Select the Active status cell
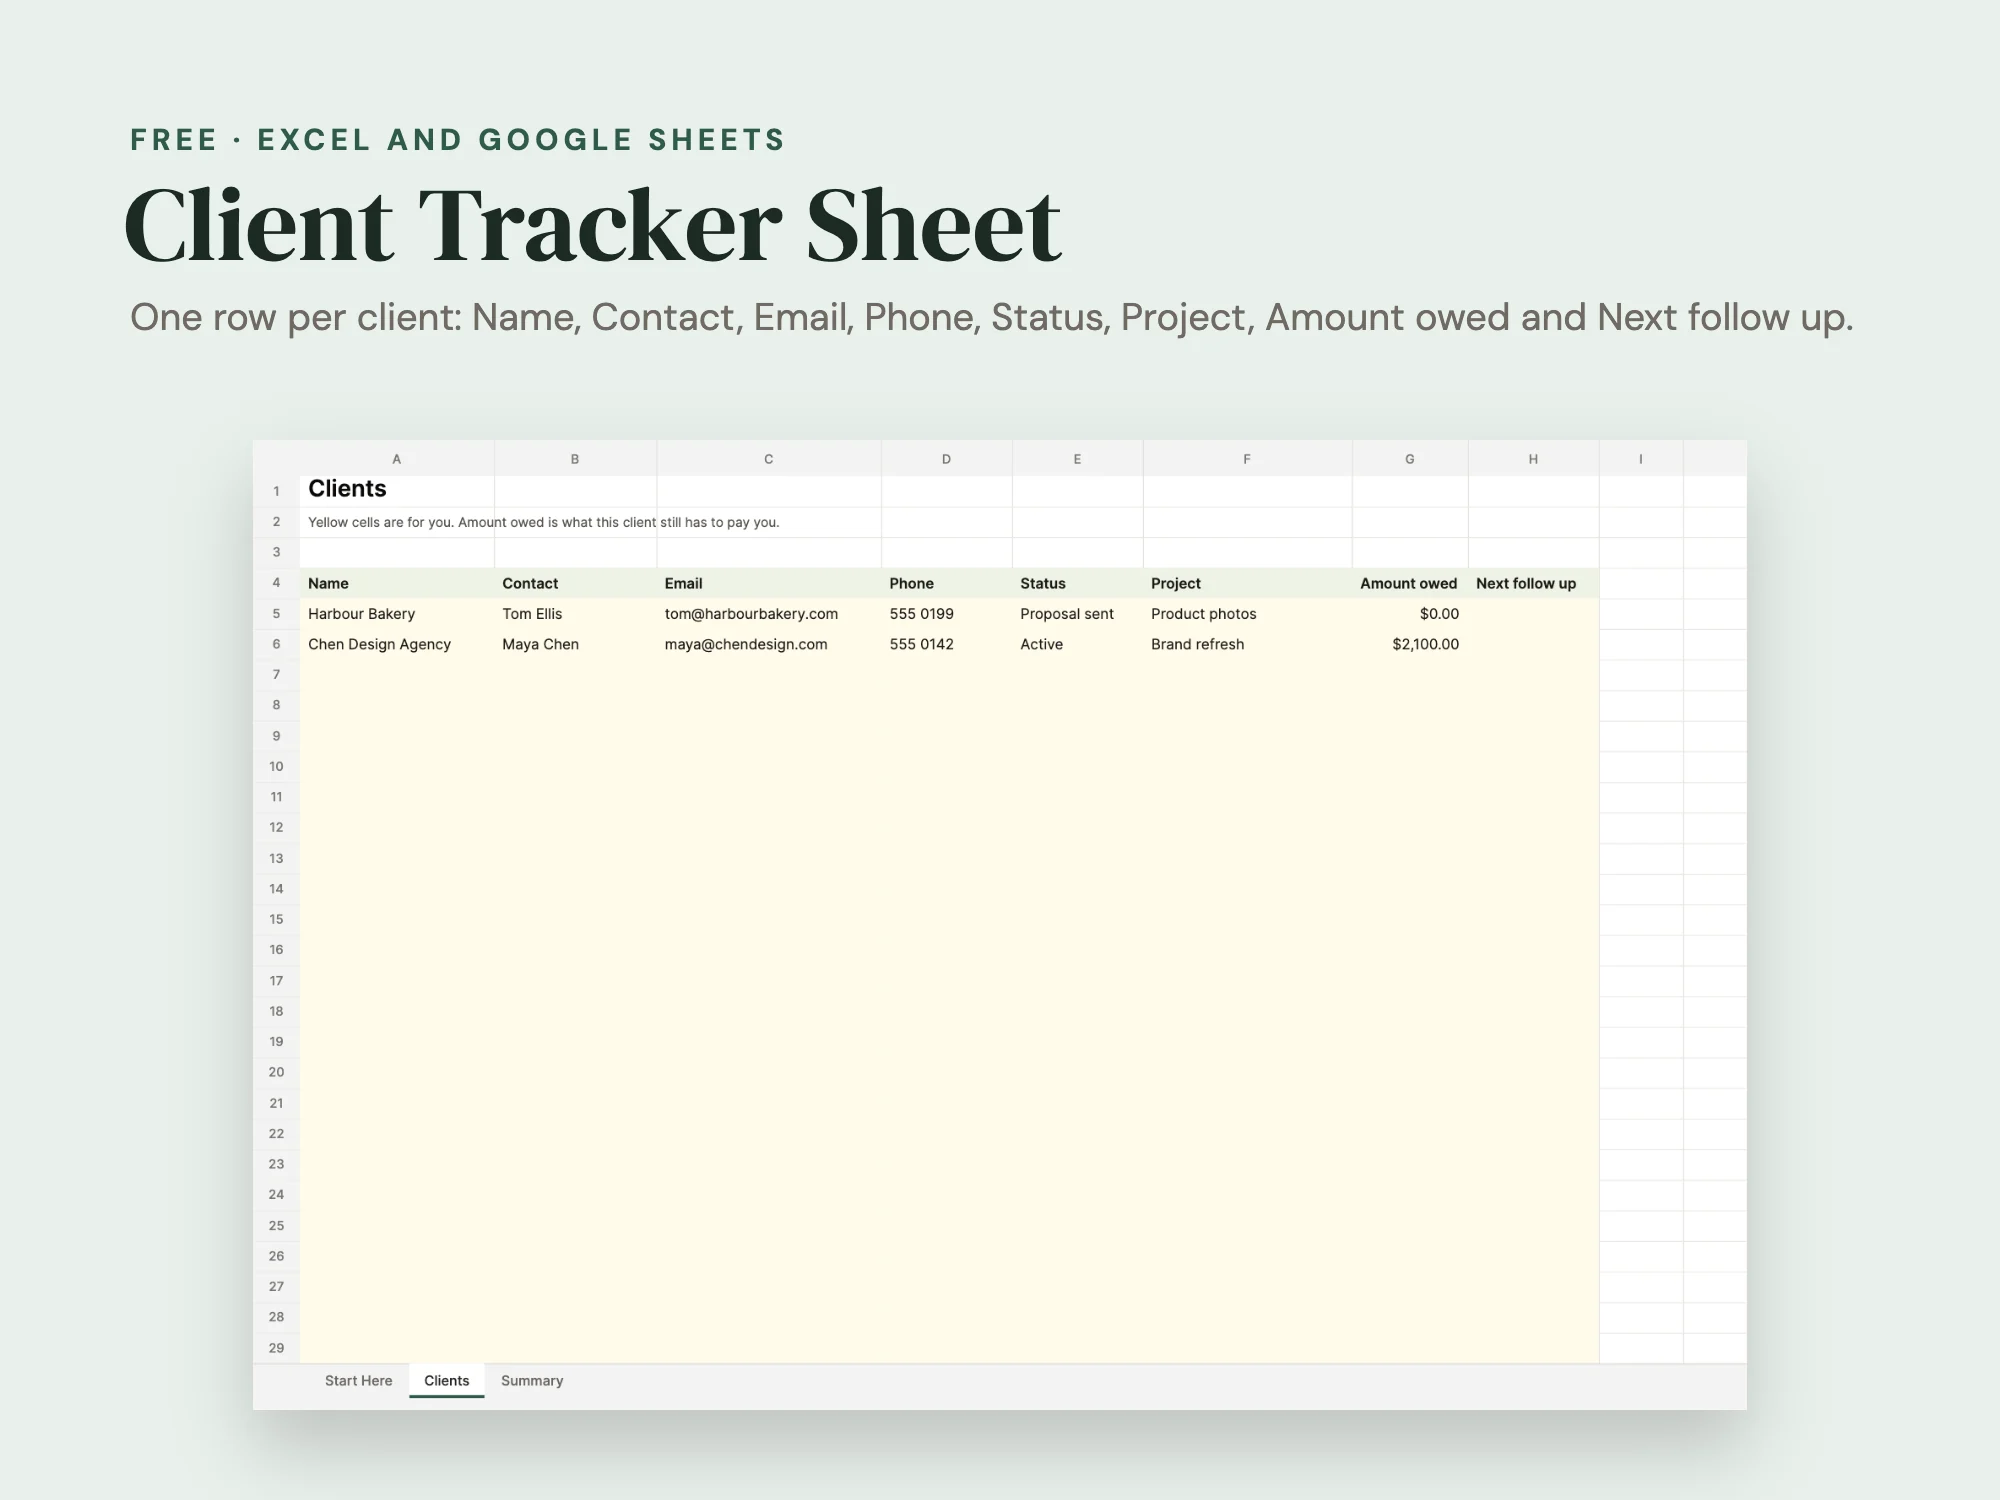This screenshot has width=2000, height=1500. (x=1077, y=644)
